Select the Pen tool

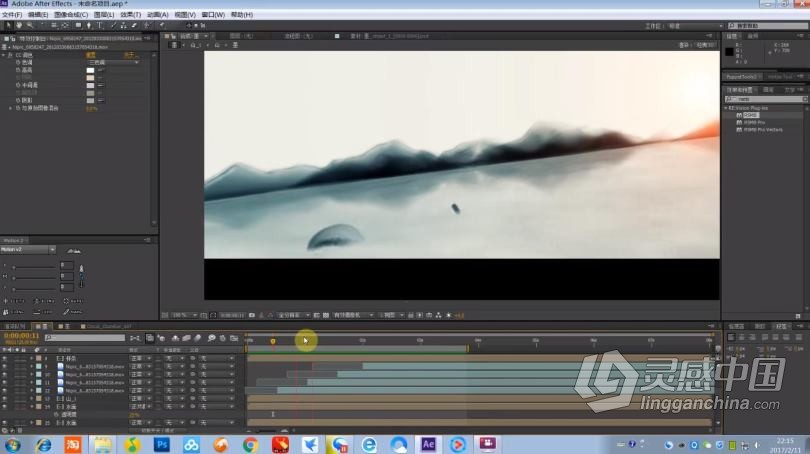pos(89,25)
